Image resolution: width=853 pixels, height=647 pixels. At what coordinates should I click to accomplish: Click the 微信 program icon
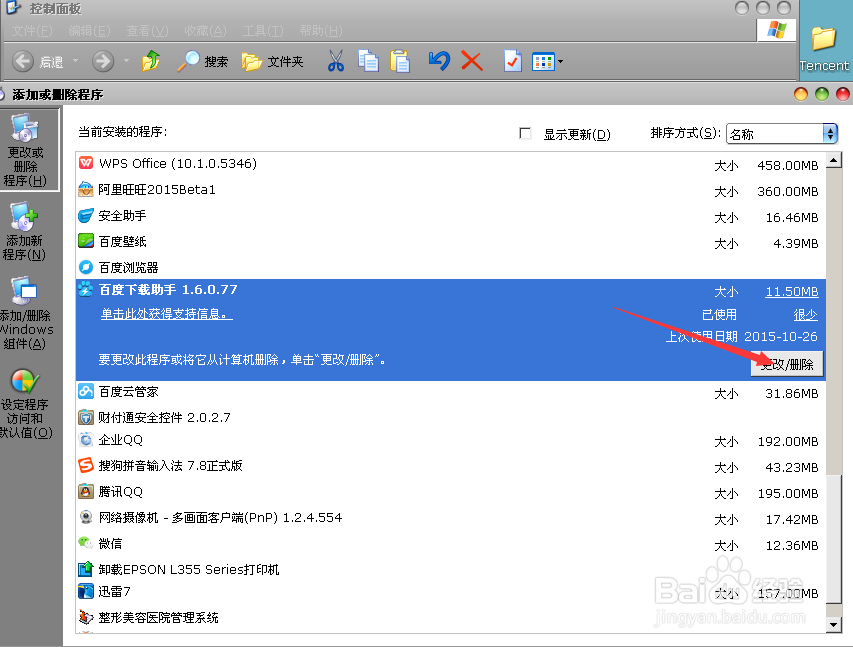click(86, 543)
